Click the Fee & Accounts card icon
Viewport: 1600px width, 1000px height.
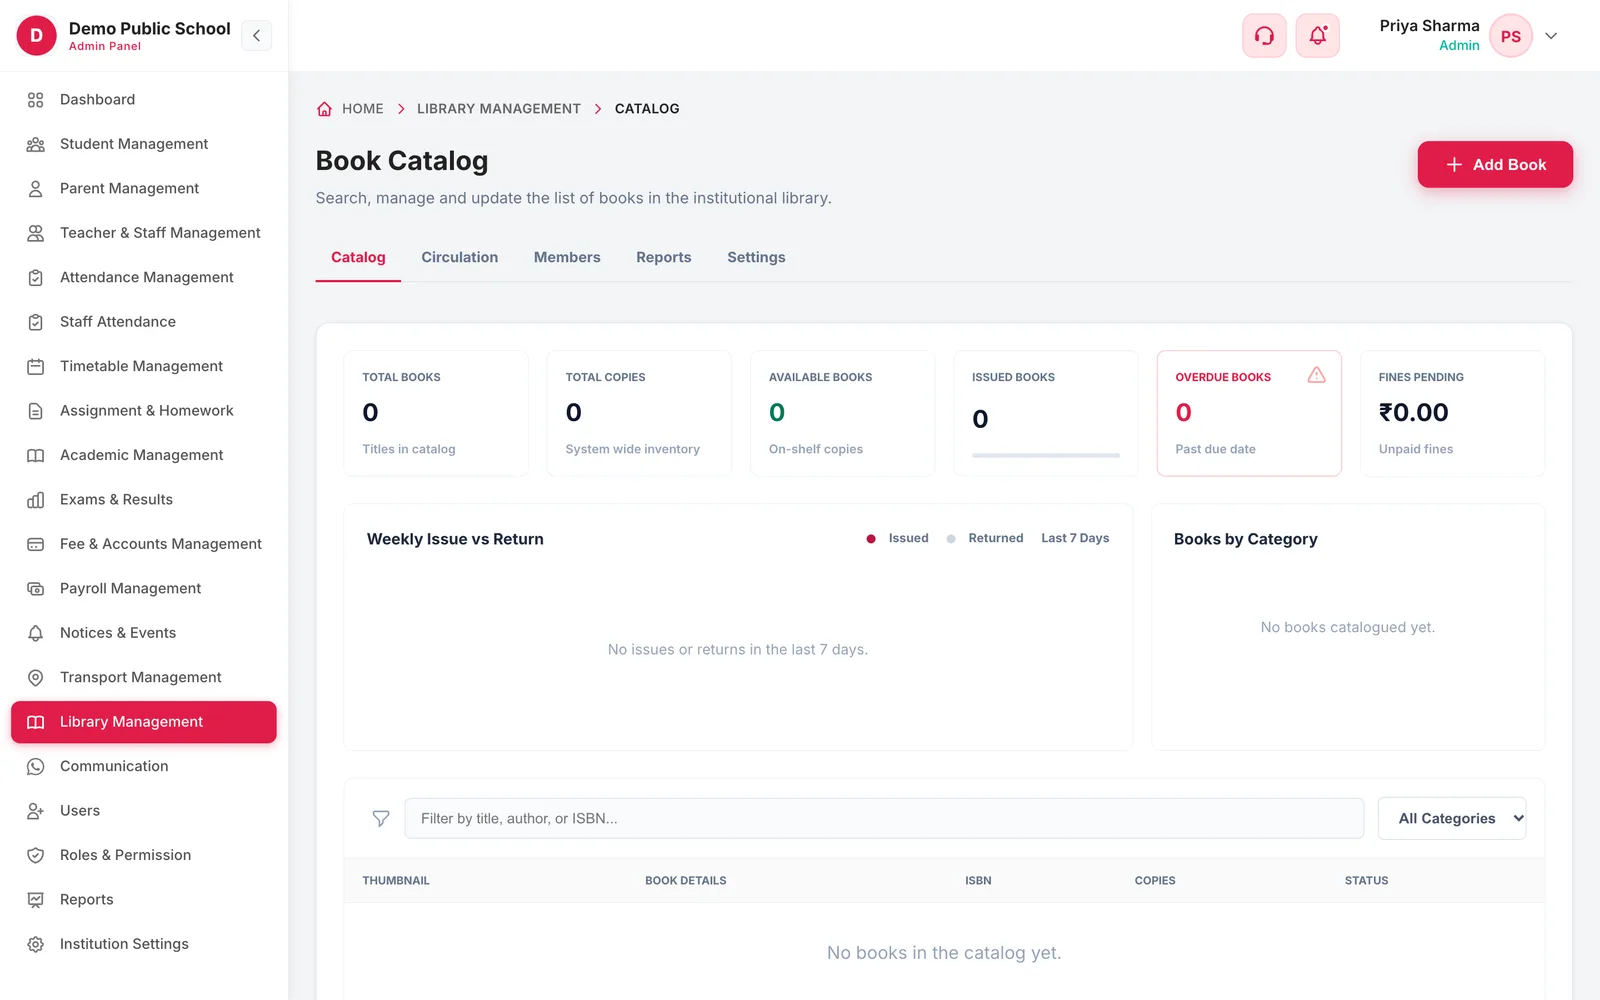coord(35,544)
